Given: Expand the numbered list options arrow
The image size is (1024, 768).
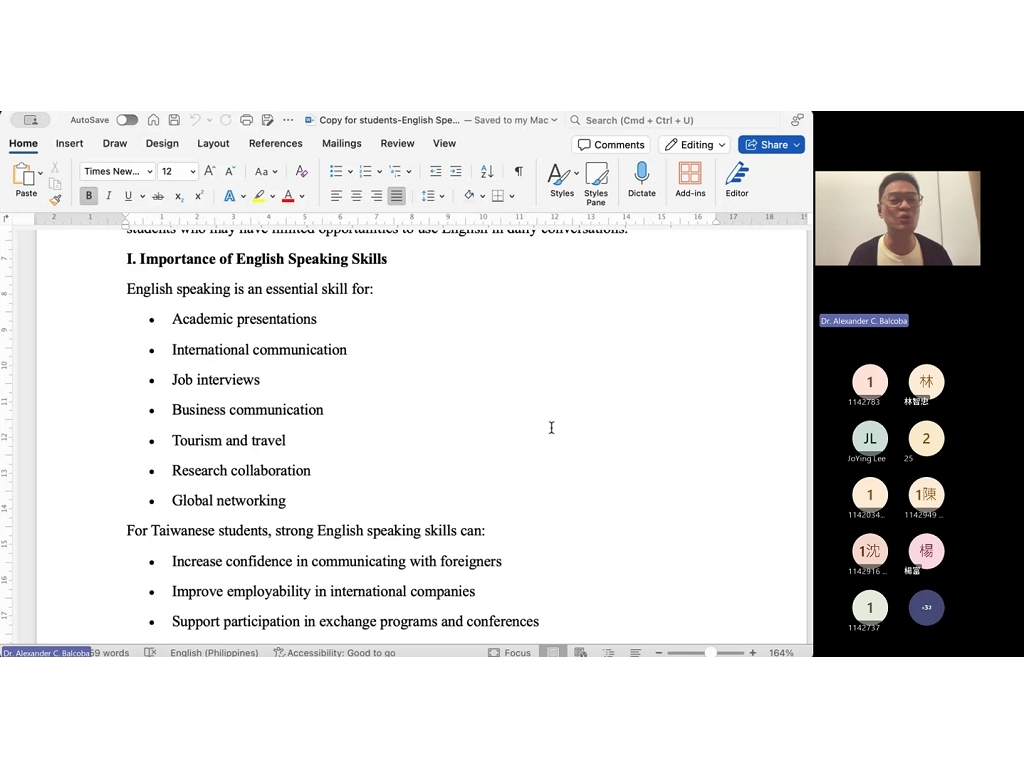Looking at the screenshot, I should [x=379, y=172].
